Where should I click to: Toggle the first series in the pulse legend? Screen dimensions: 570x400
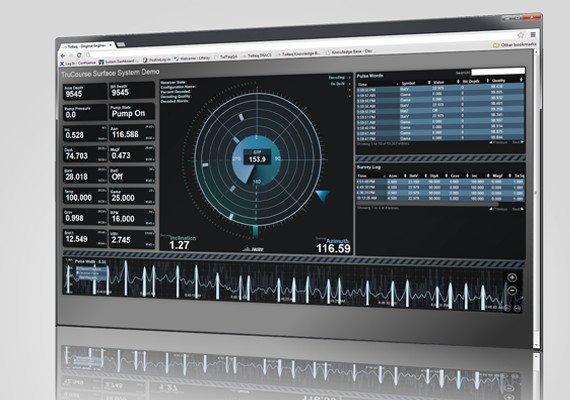point(89,269)
